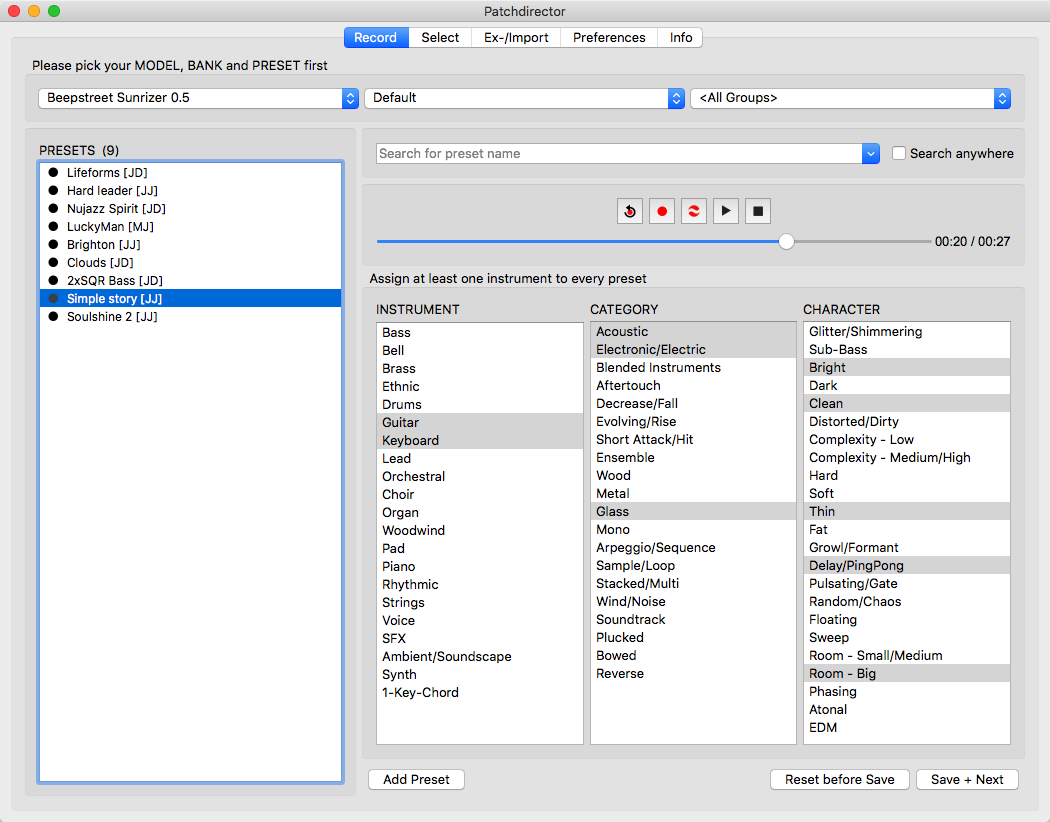This screenshot has width=1050, height=822.
Task: Select Synth in the Instrument list
Action: point(479,675)
